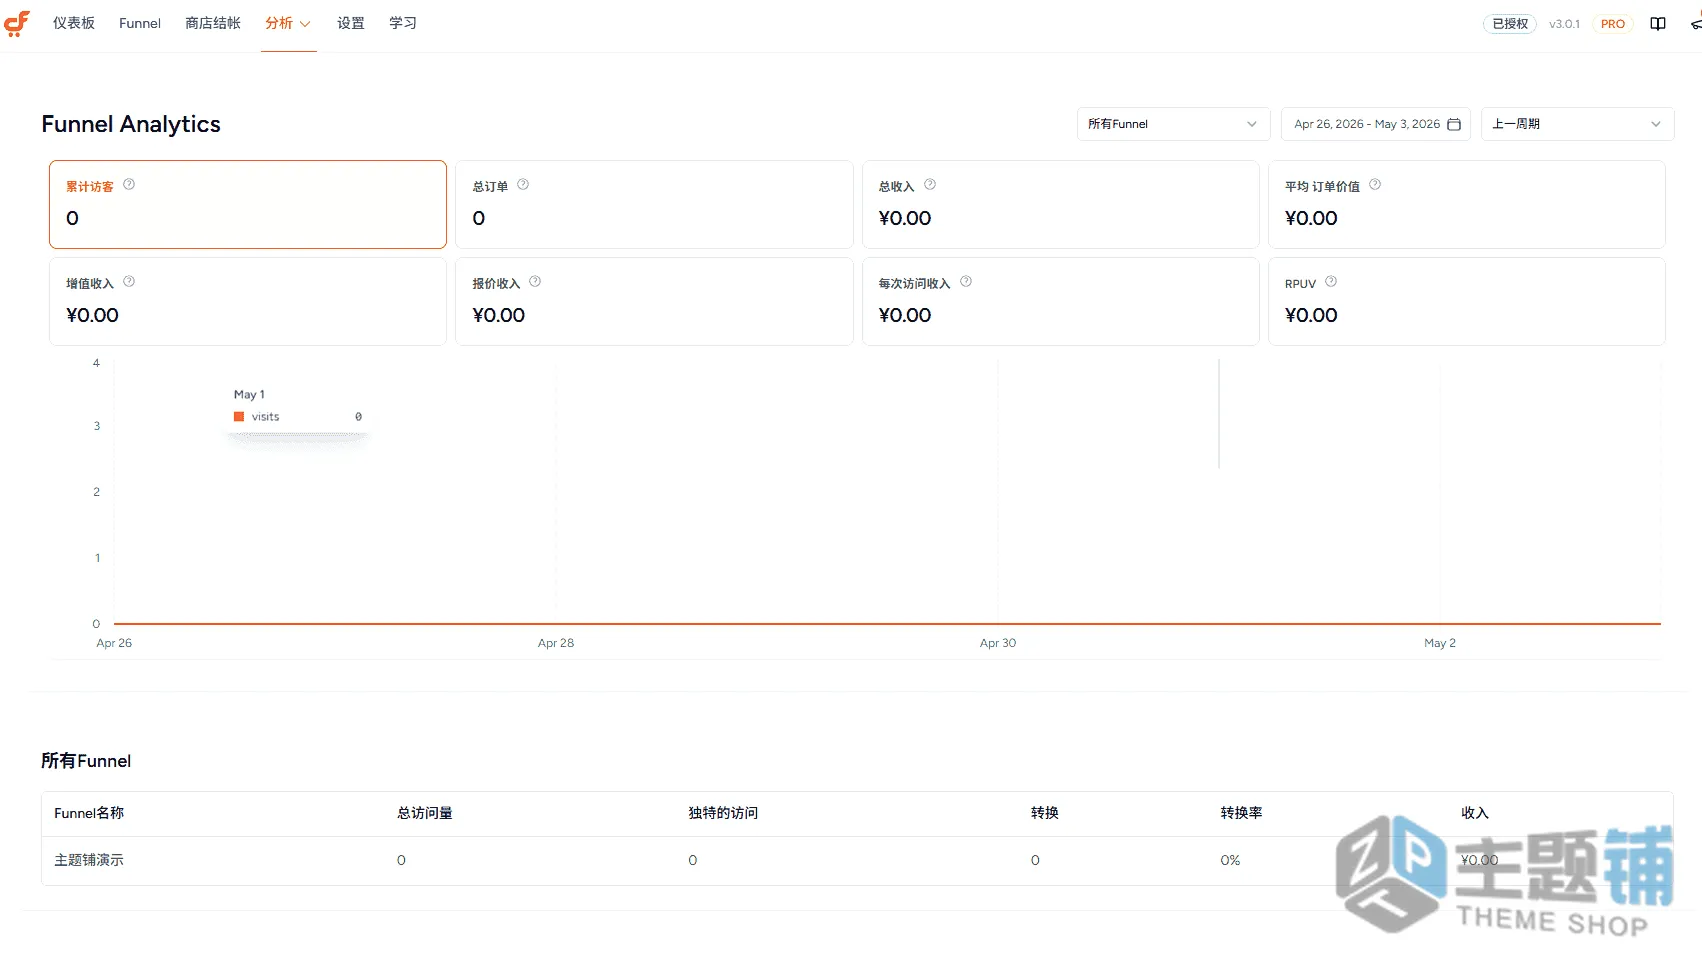
Task: Click the v3.0.1 version label
Action: click(x=1564, y=24)
